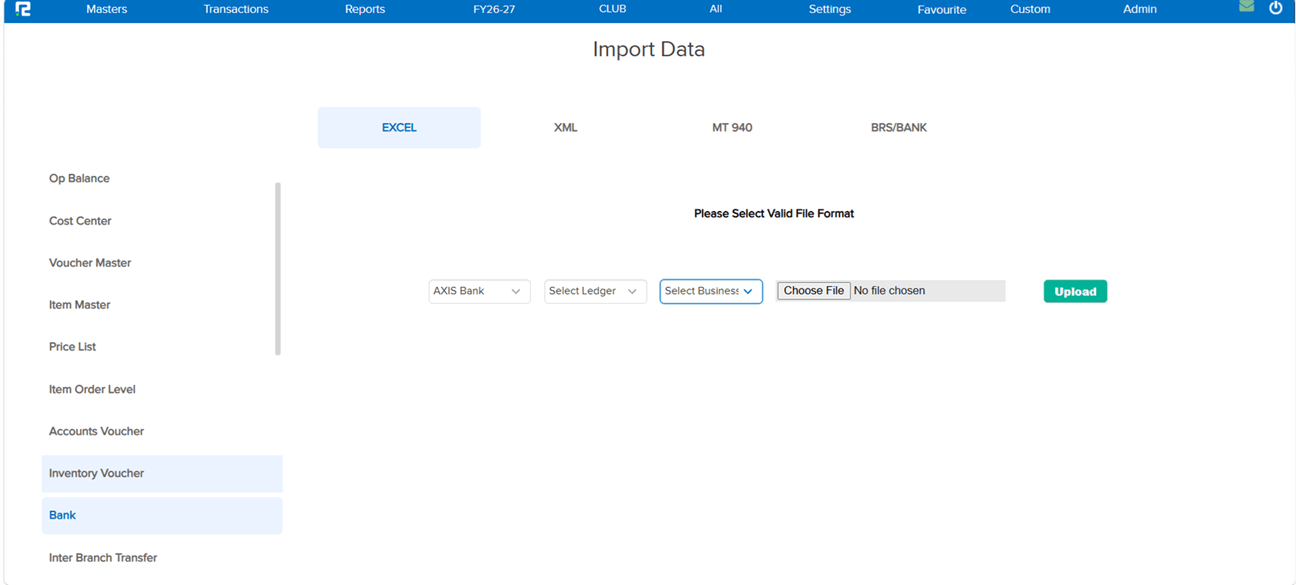Open the Admin menu
Viewport: 1296px width, 585px height.
(x=1140, y=9)
